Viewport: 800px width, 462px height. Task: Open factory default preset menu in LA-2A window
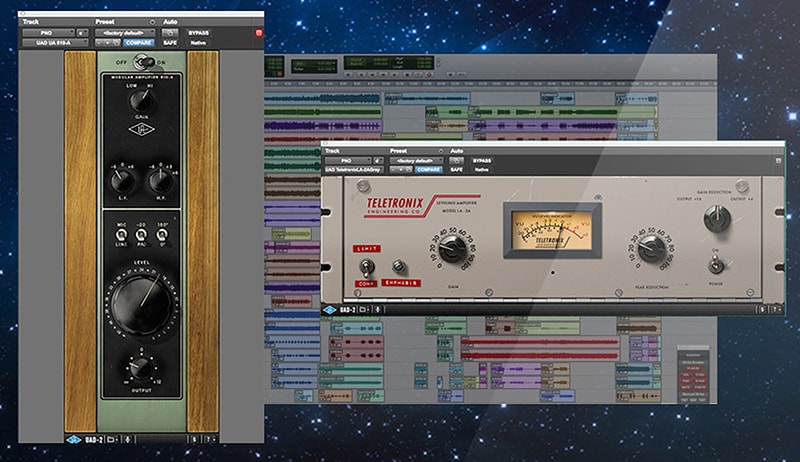click(417, 160)
